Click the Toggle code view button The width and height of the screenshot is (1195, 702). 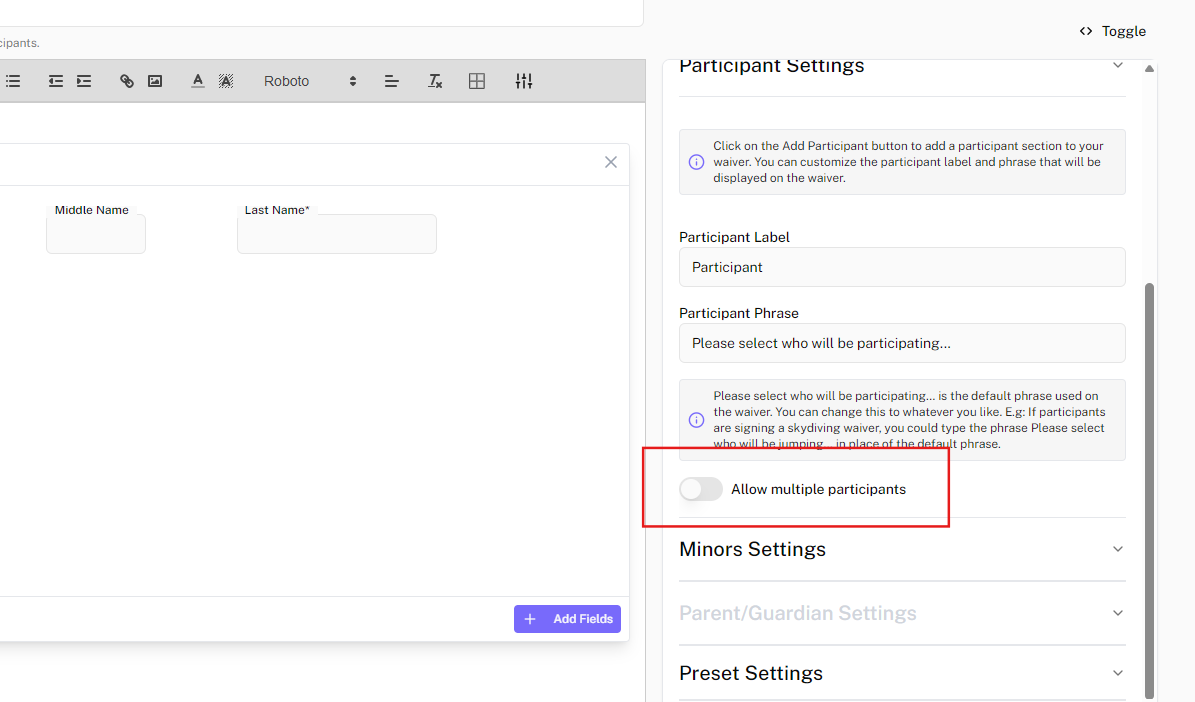pyautogui.click(x=1113, y=31)
